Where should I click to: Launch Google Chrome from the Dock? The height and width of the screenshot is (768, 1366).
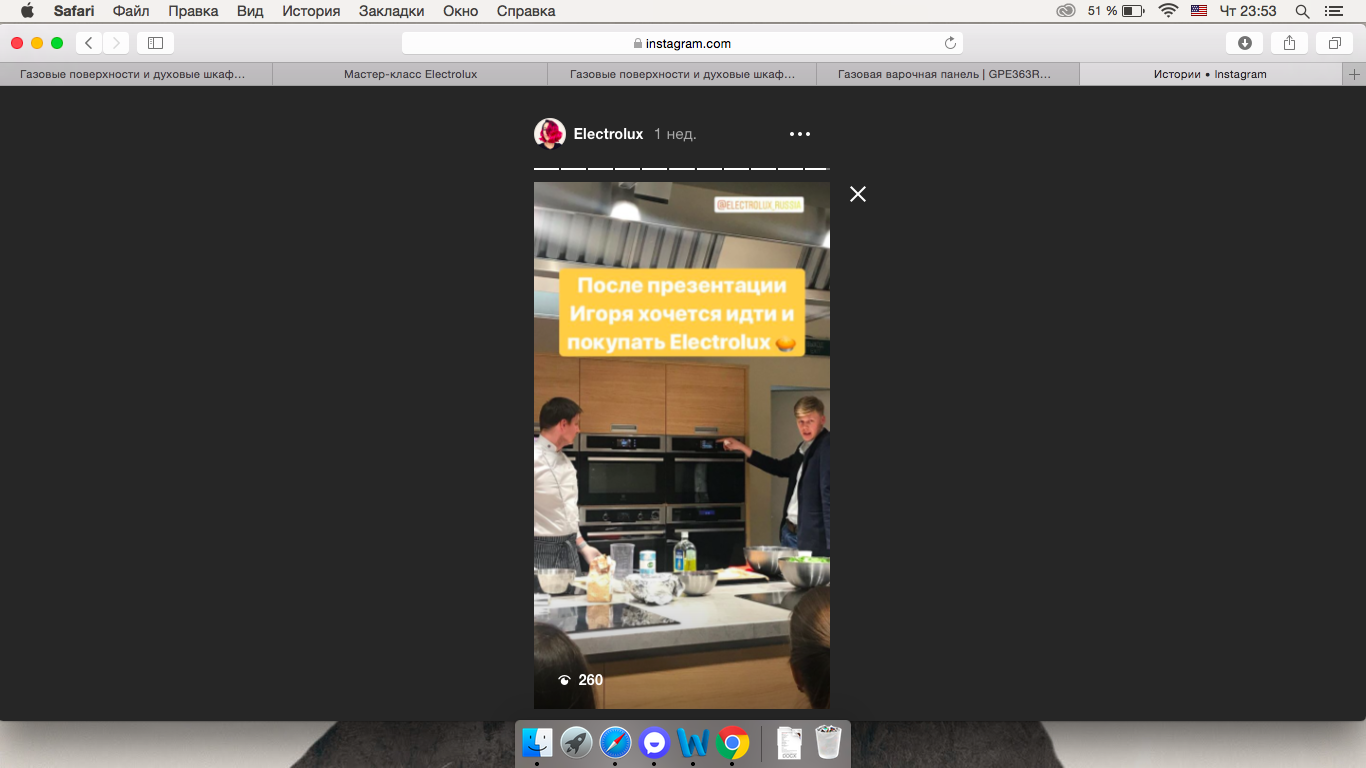point(732,743)
